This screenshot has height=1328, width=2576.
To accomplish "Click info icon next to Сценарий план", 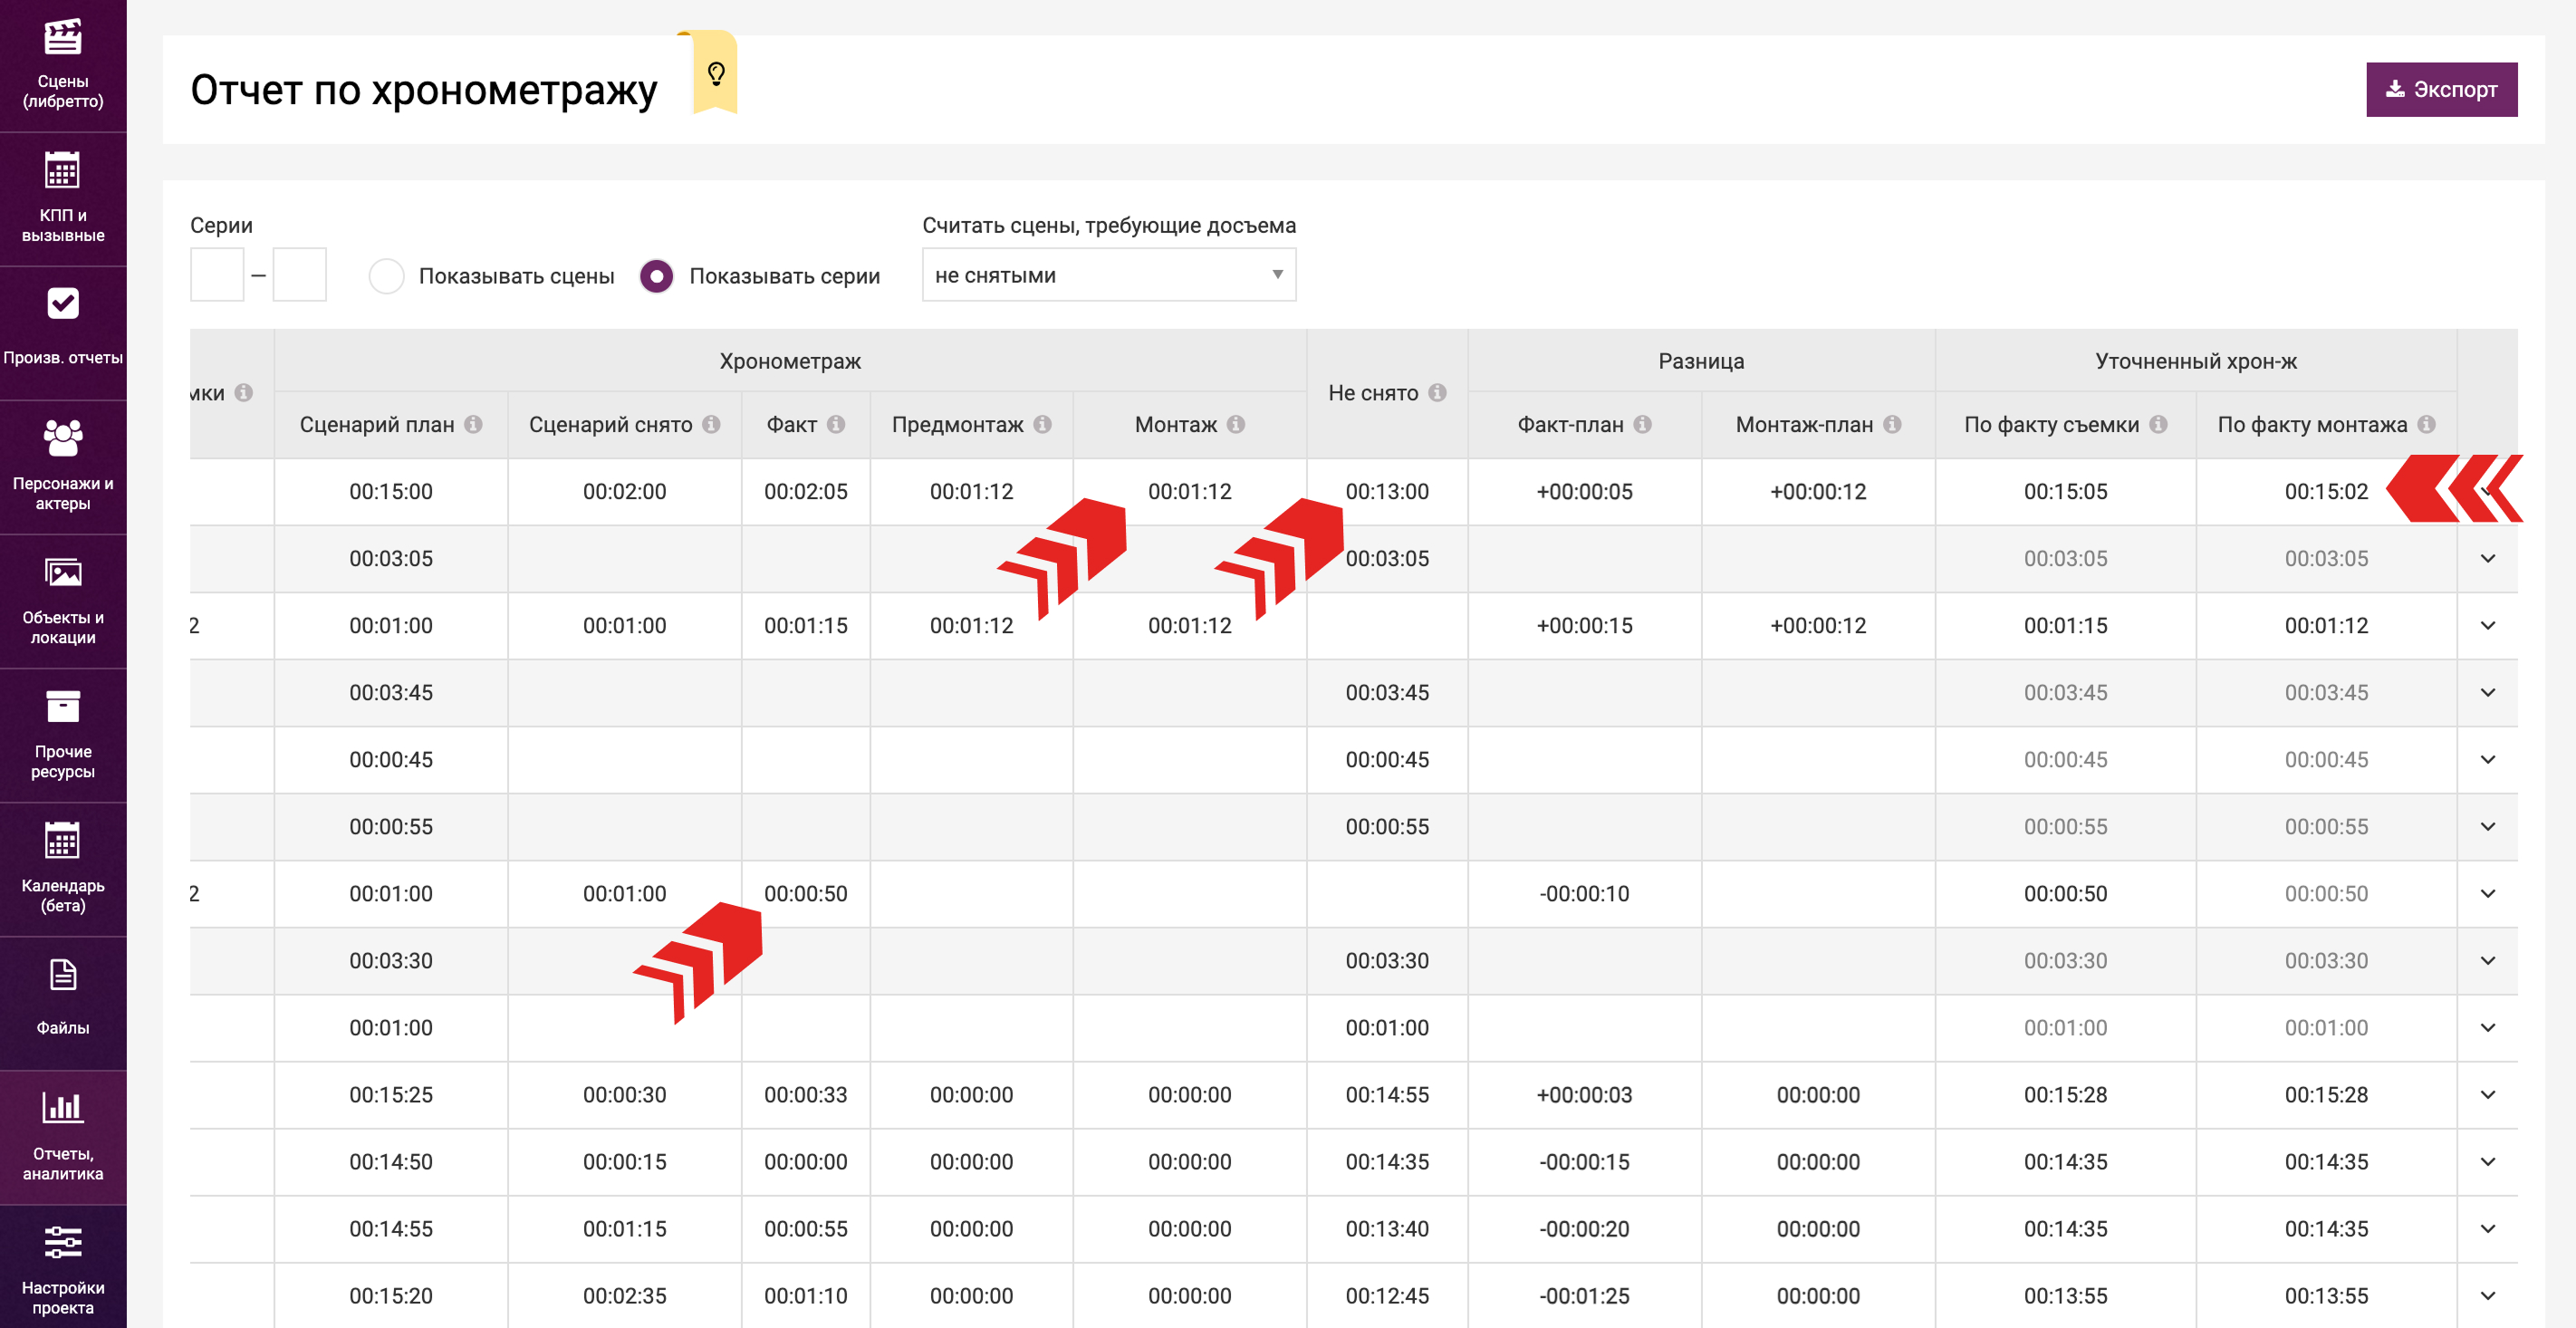I will pyautogui.click(x=474, y=425).
